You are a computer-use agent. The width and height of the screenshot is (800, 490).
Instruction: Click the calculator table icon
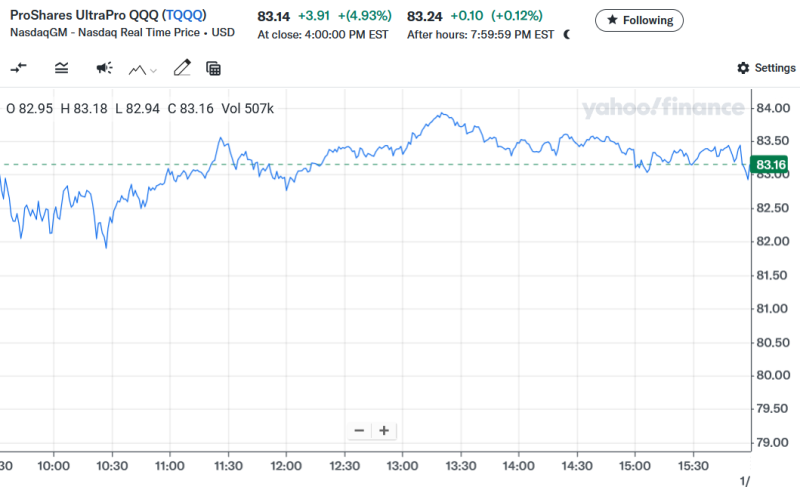pyautogui.click(x=213, y=68)
